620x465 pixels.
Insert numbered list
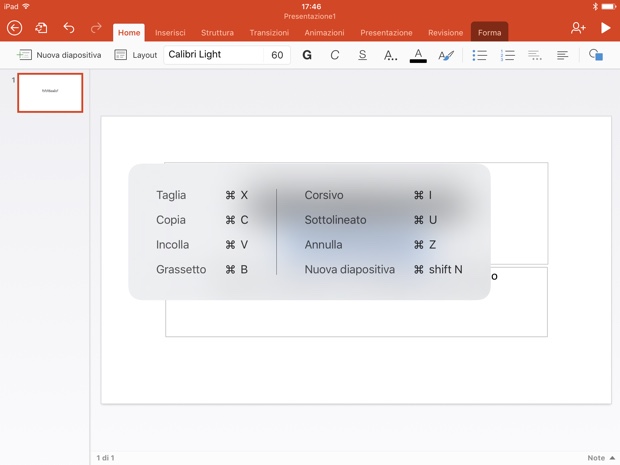pos(507,55)
